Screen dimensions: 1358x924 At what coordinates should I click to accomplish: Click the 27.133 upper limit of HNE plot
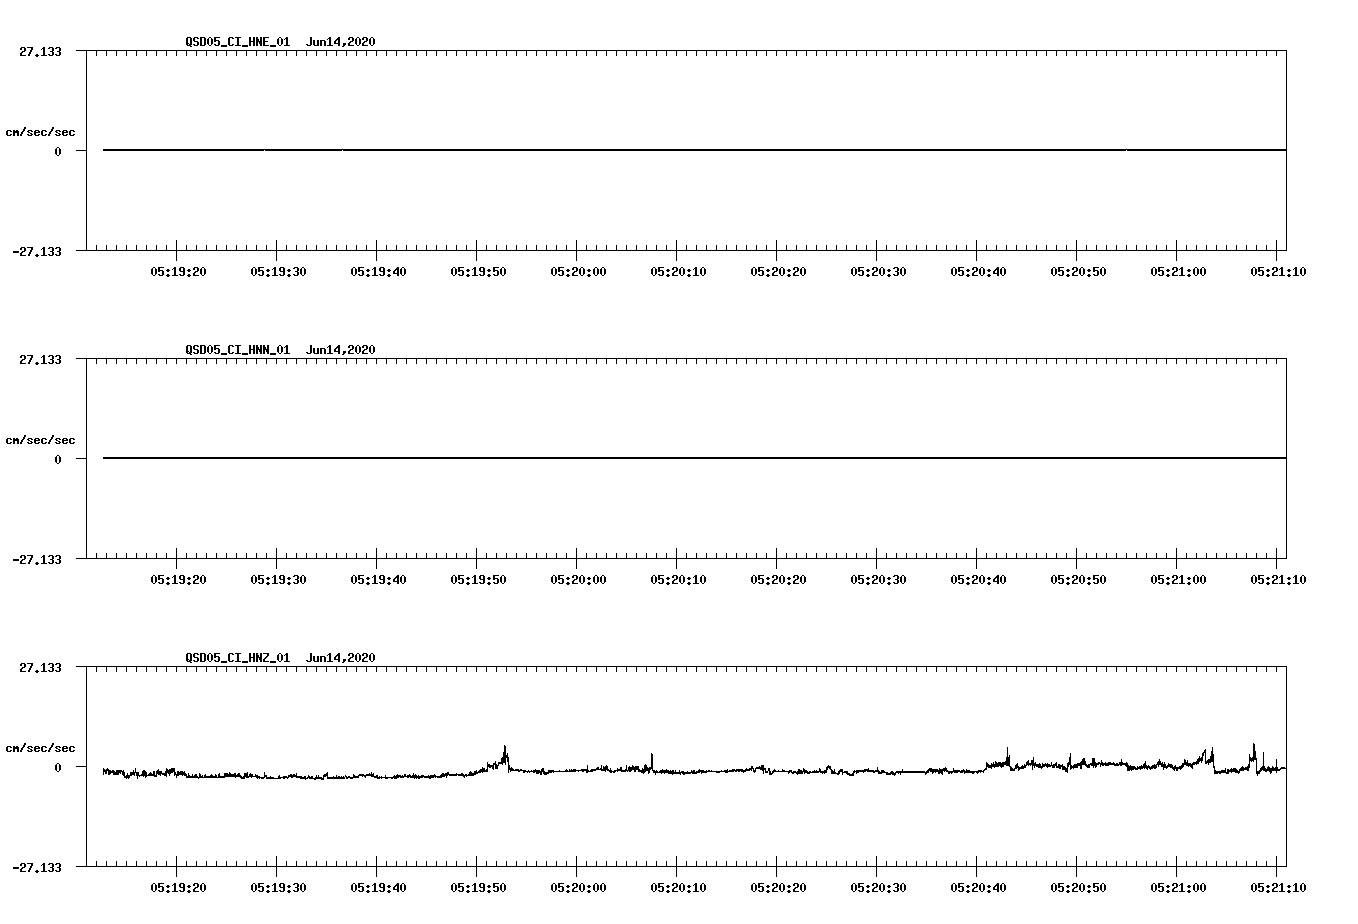(x=40, y=51)
